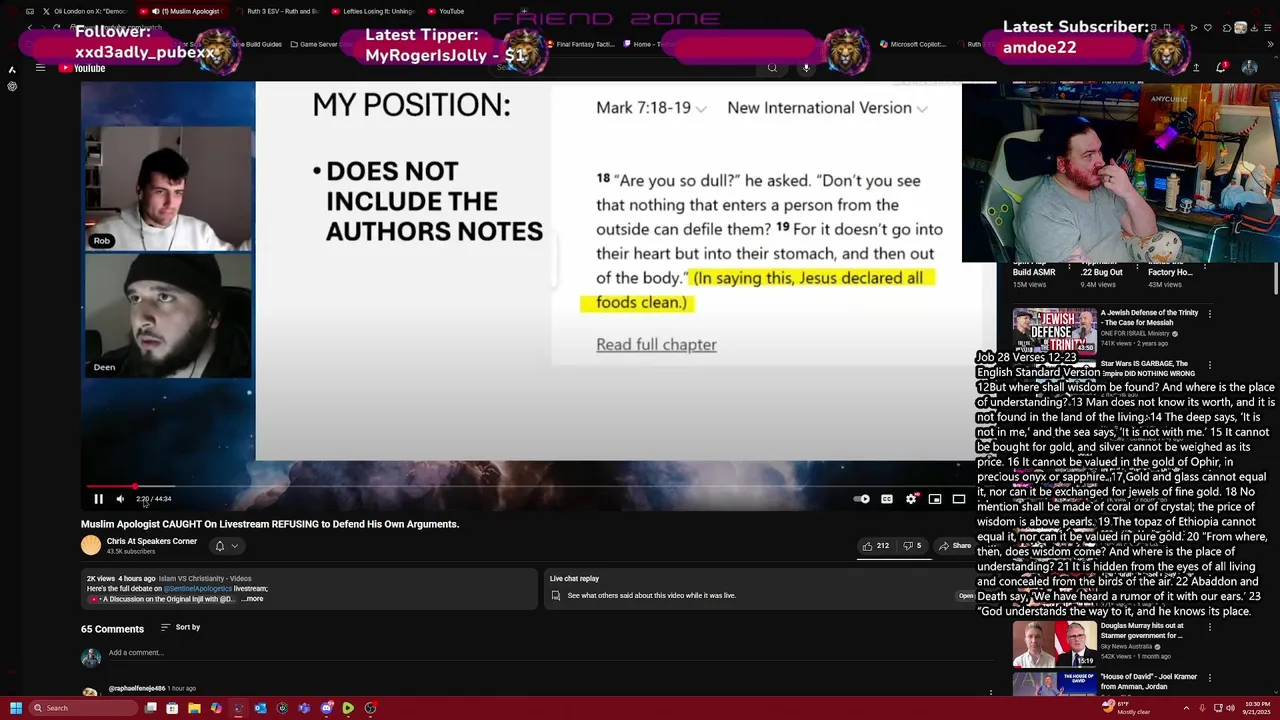Enable theater mode view

(959, 499)
